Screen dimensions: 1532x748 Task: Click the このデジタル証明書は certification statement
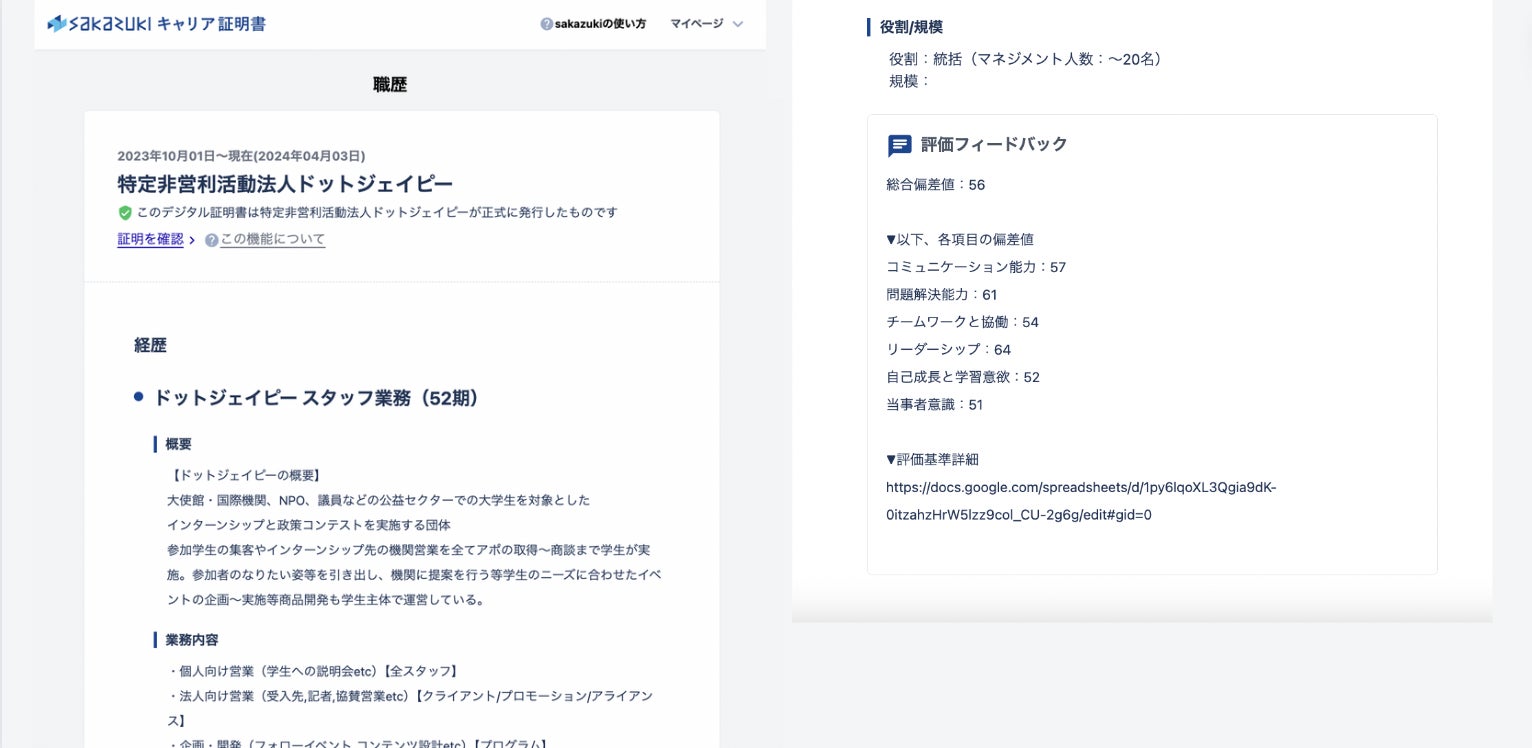pyautogui.click(x=377, y=213)
